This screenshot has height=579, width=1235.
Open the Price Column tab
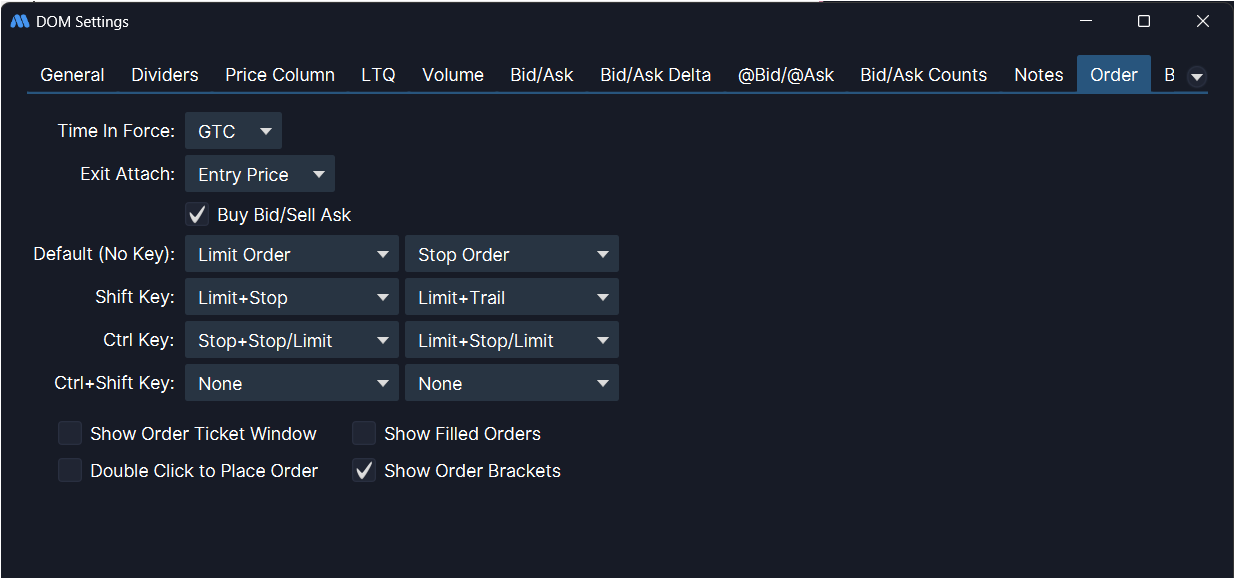[x=280, y=75]
